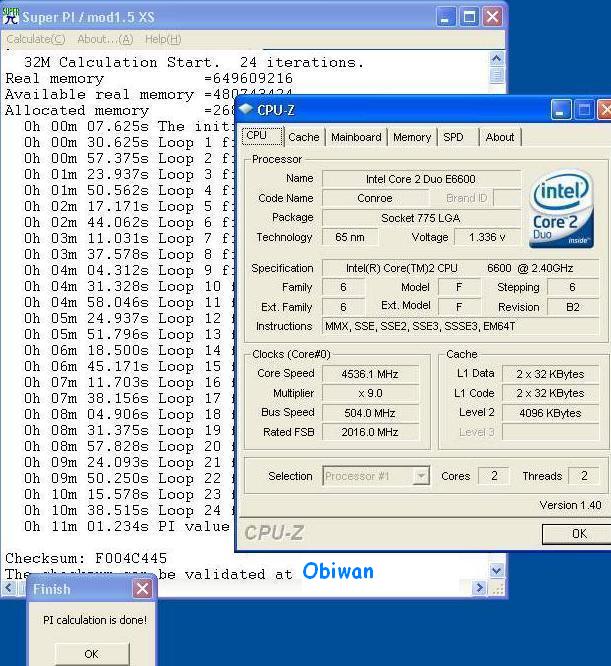
Task: Open the Calculate menu in Super PI
Action: coord(36,40)
